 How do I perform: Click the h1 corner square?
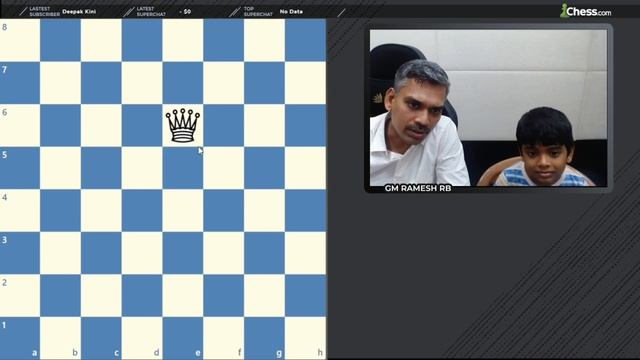(305, 338)
